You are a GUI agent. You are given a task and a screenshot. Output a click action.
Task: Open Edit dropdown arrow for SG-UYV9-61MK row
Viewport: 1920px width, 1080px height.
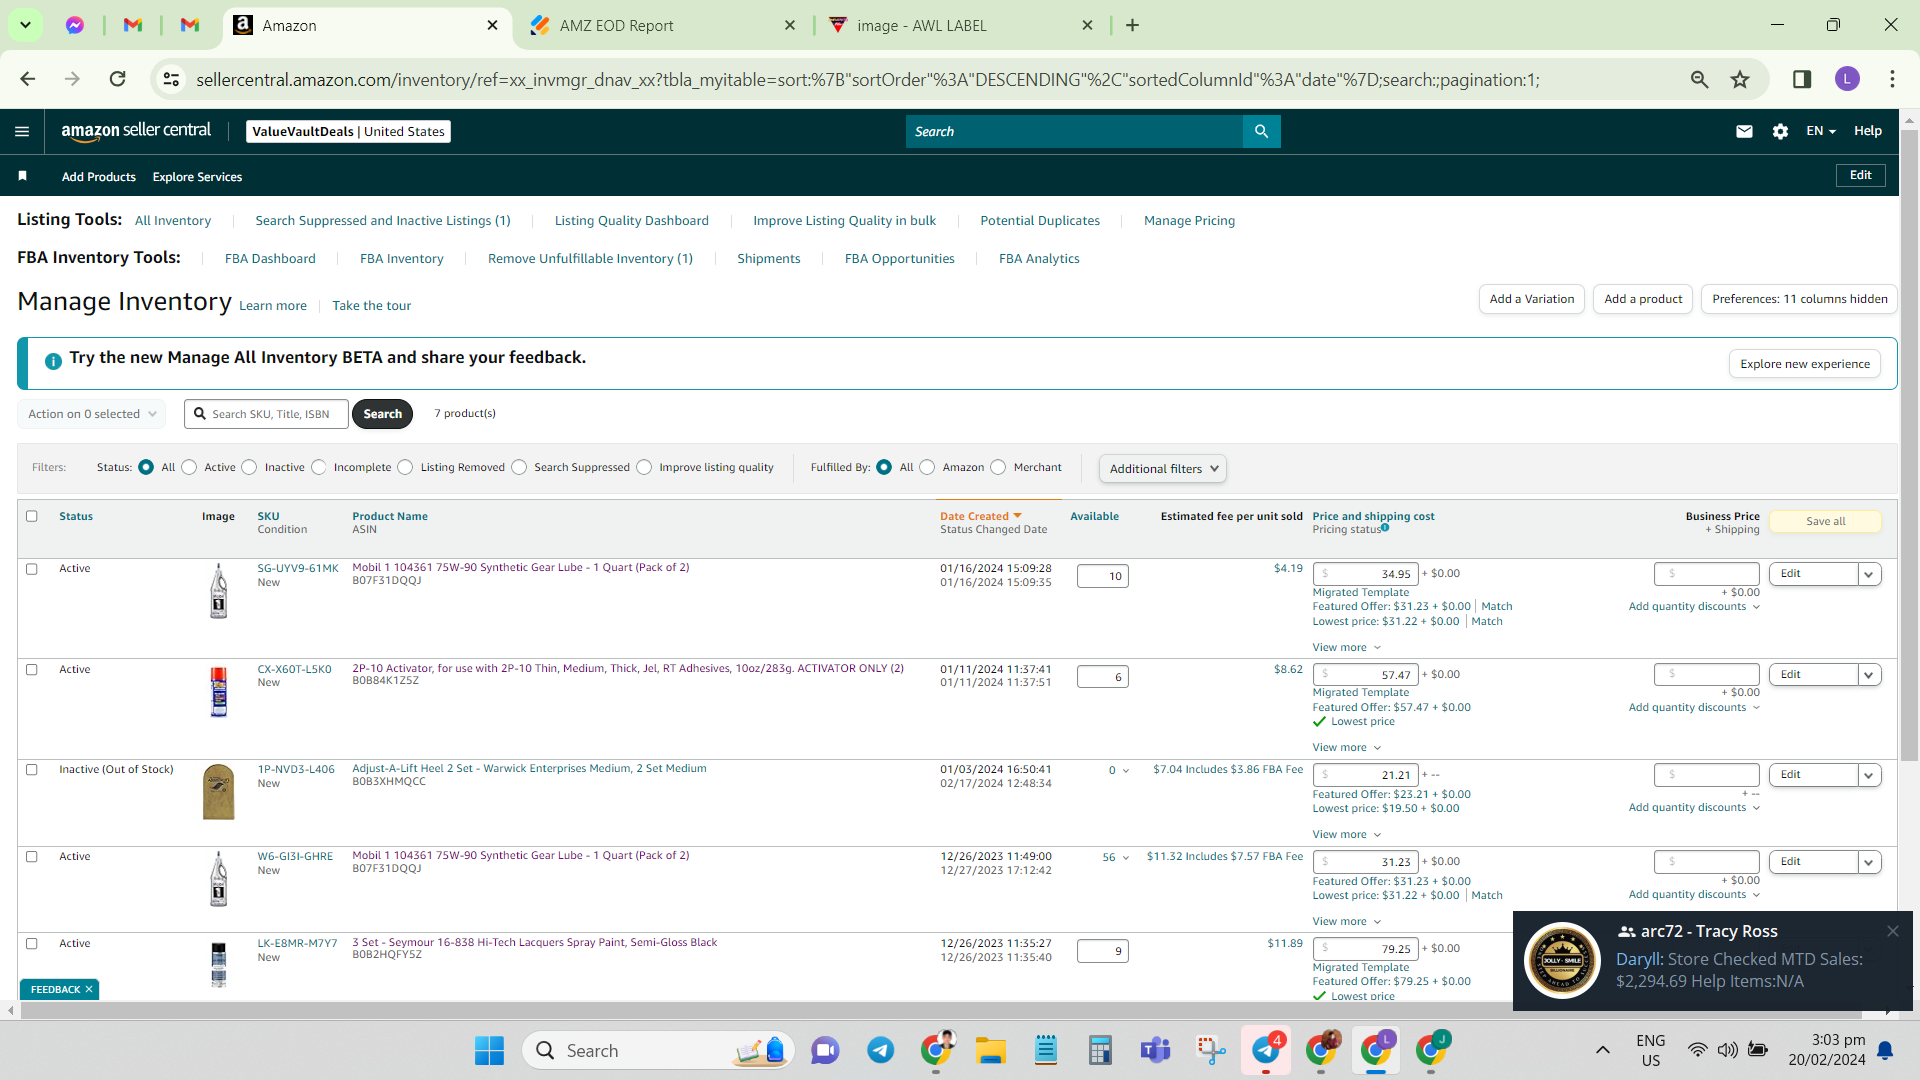(1868, 574)
